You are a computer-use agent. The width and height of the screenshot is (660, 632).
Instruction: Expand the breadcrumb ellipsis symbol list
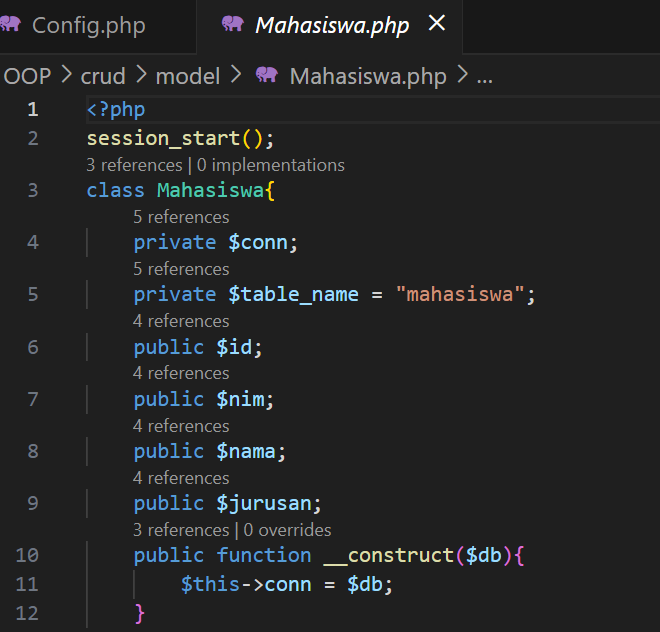point(485,76)
